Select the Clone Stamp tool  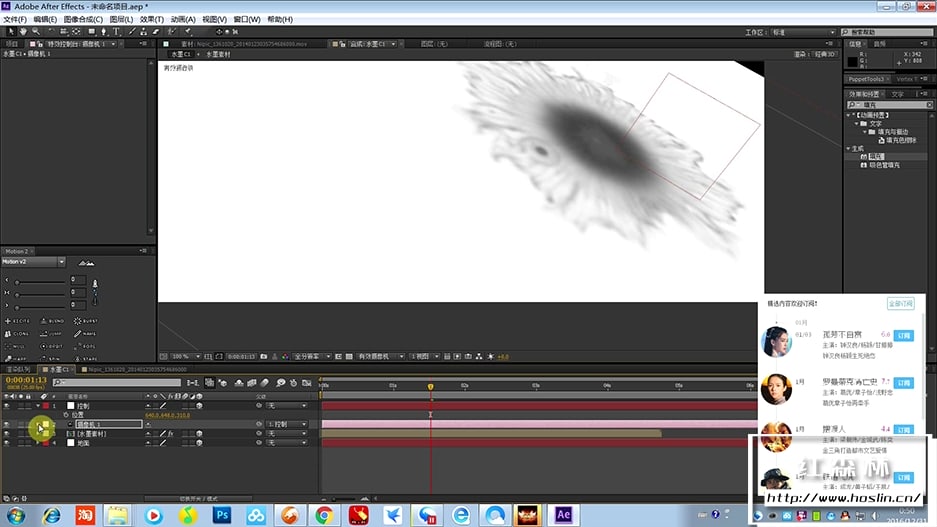[x=143, y=32]
